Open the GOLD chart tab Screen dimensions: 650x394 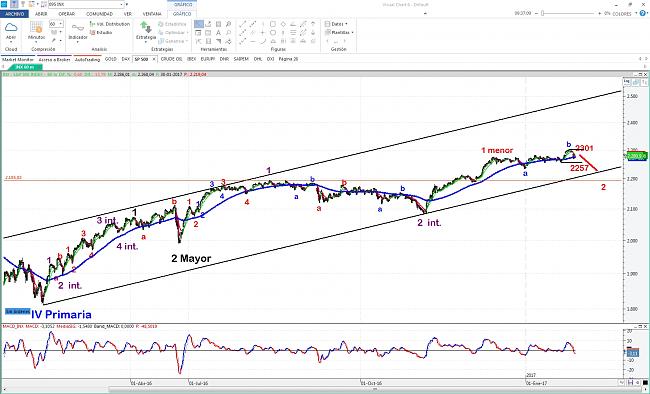[110, 59]
